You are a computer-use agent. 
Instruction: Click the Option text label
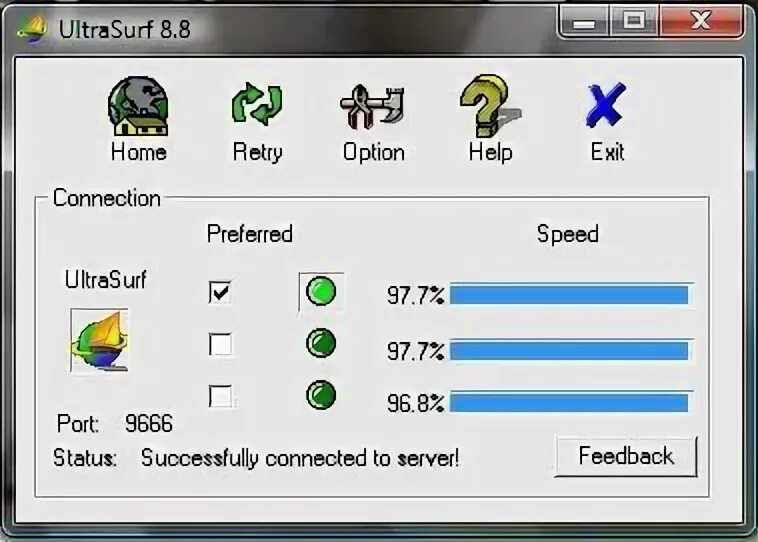point(374,152)
